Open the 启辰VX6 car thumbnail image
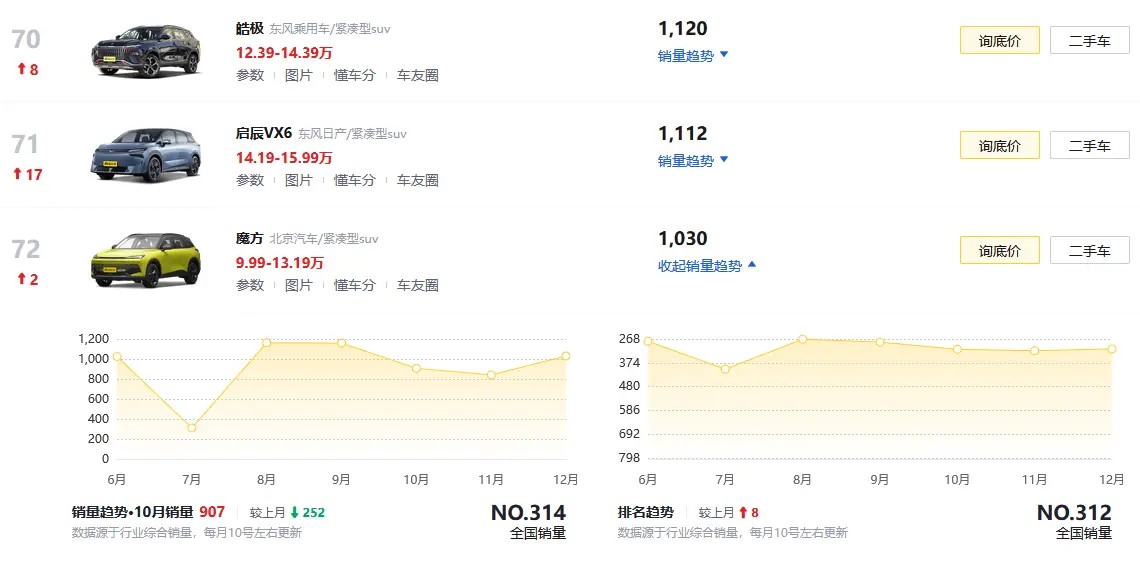The height and width of the screenshot is (564, 1140). click(x=145, y=155)
